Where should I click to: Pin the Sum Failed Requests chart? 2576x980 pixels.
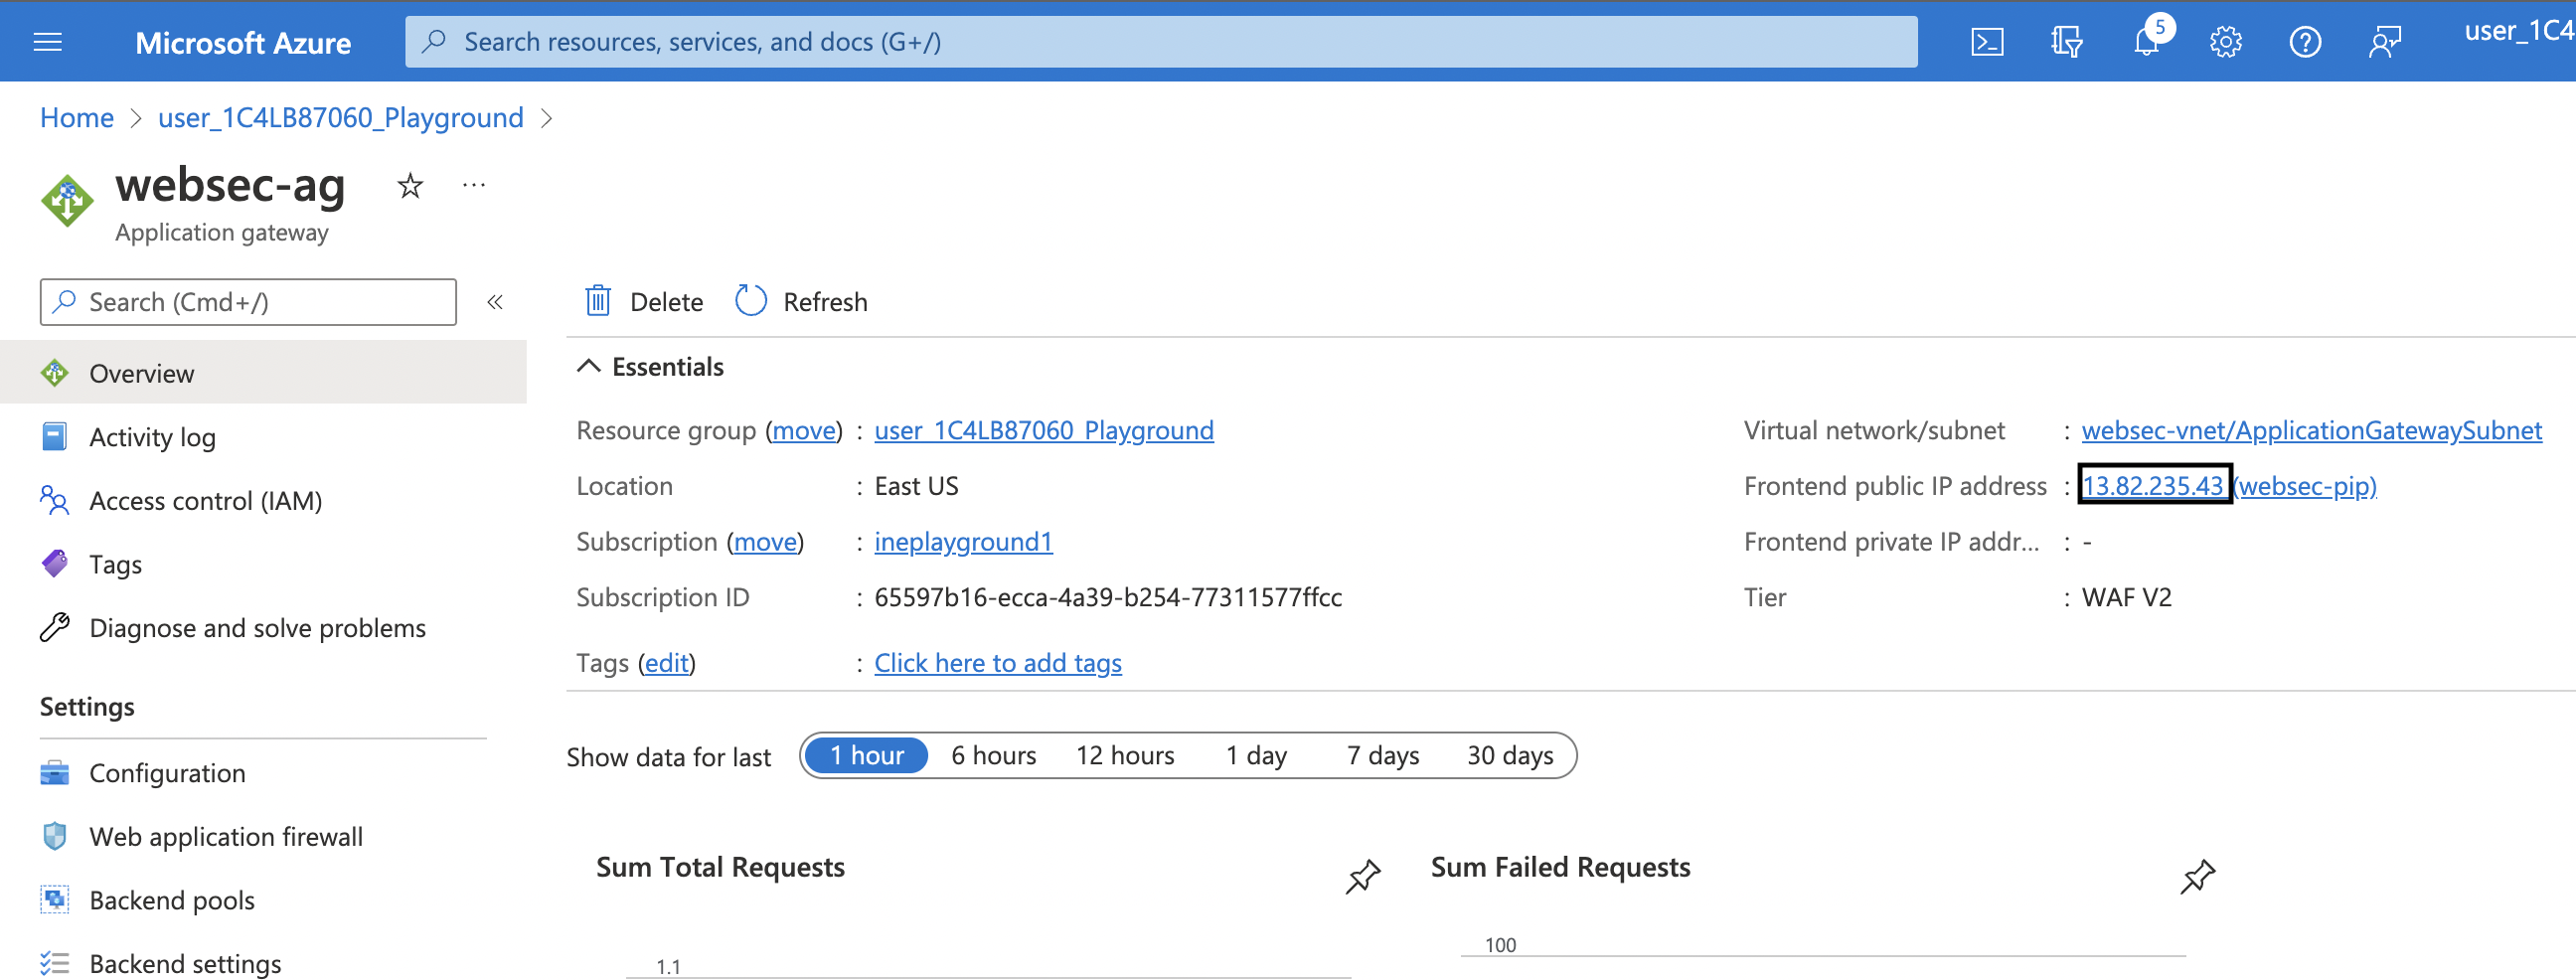tap(2196, 876)
